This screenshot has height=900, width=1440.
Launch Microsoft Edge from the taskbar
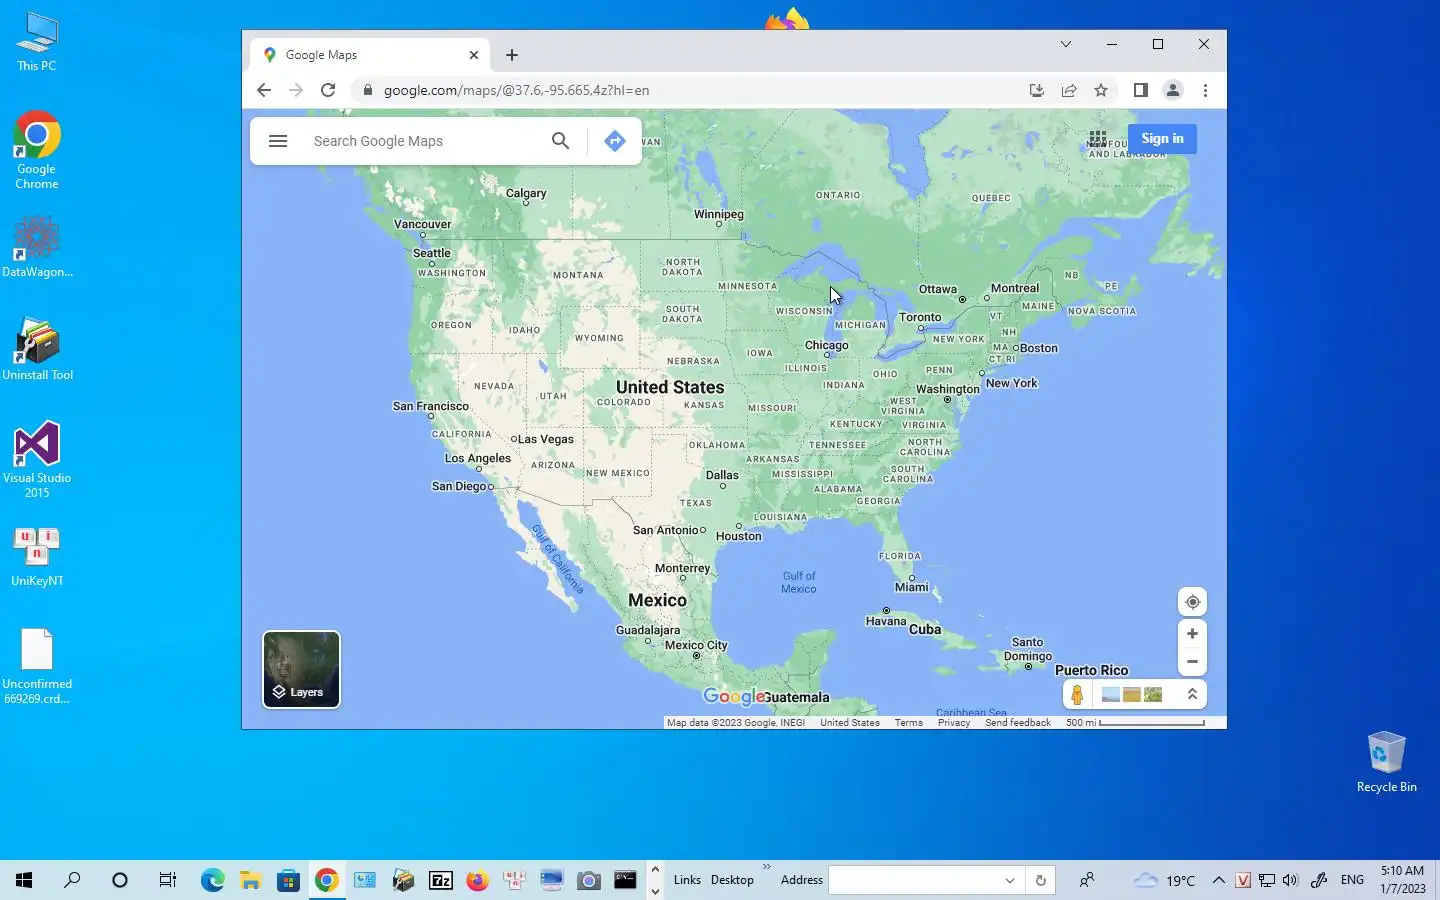pyautogui.click(x=213, y=880)
